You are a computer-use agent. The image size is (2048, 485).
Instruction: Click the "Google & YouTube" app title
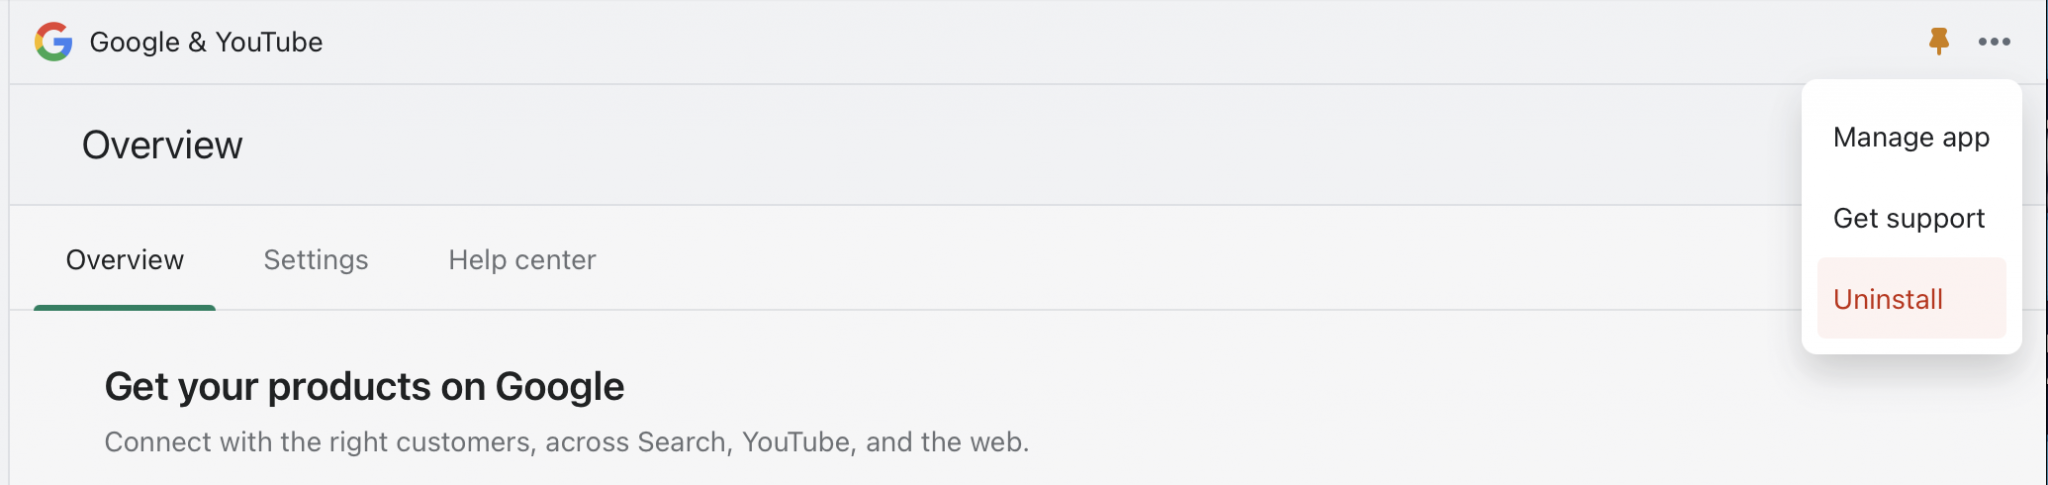click(x=206, y=42)
